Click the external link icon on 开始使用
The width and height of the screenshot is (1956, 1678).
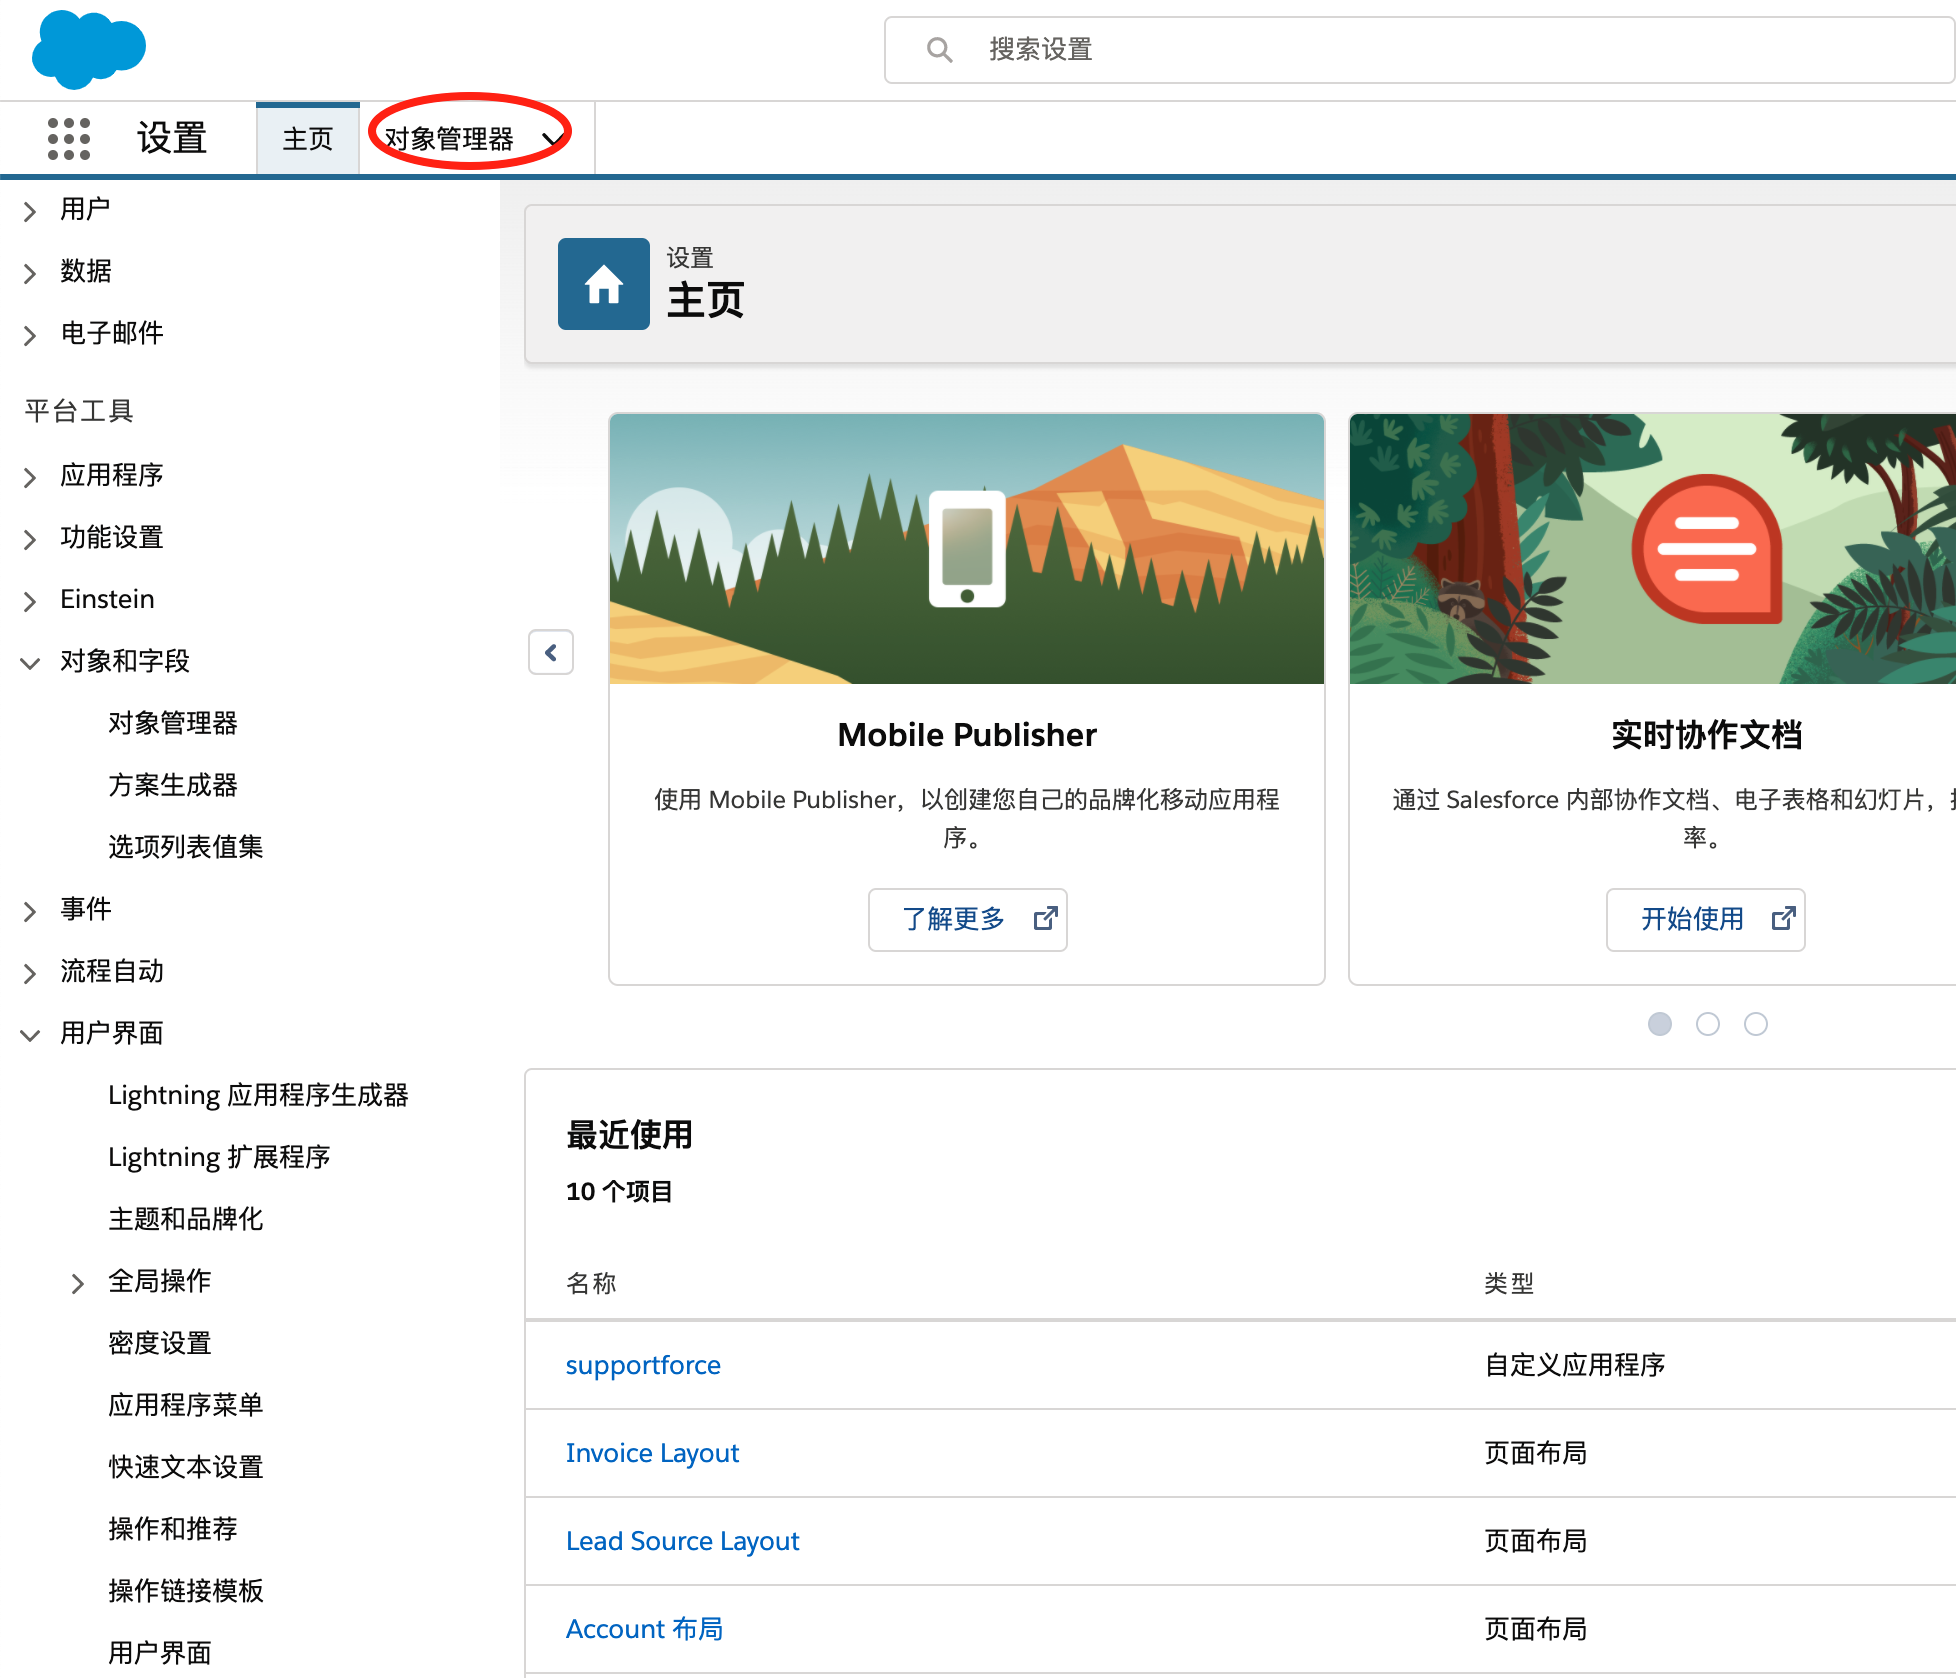coord(1783,918)
